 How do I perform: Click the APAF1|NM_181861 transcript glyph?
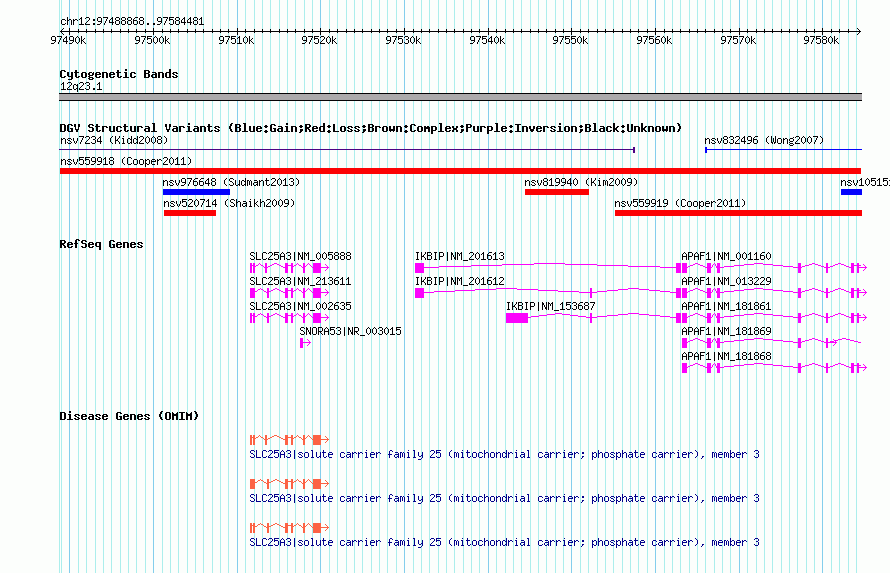(x=774, y=318)
